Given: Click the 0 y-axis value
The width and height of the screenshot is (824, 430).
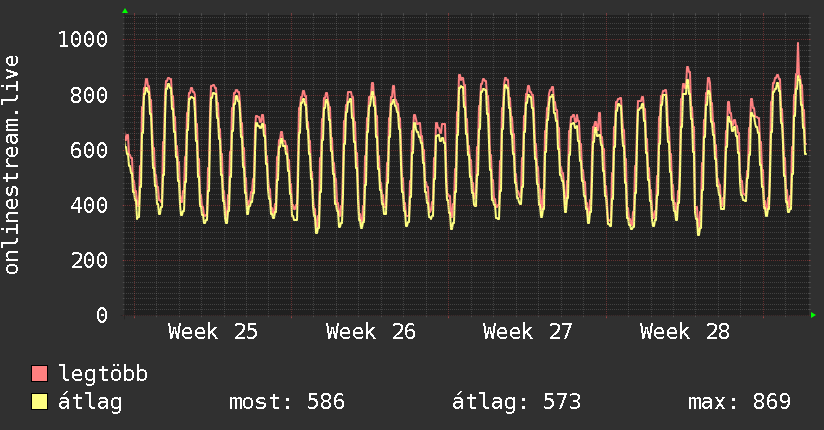Looking at the screenshot, I should pos(102,315).
